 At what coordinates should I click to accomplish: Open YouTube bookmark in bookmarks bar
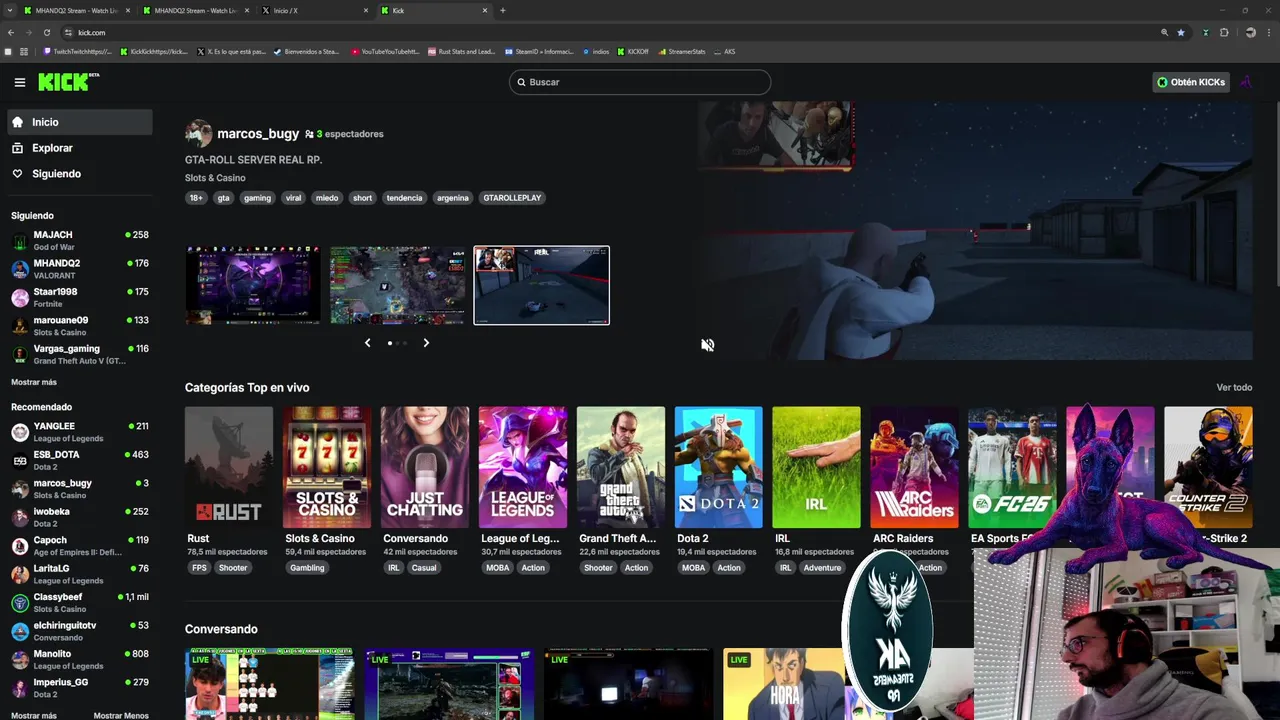[385, 51]
